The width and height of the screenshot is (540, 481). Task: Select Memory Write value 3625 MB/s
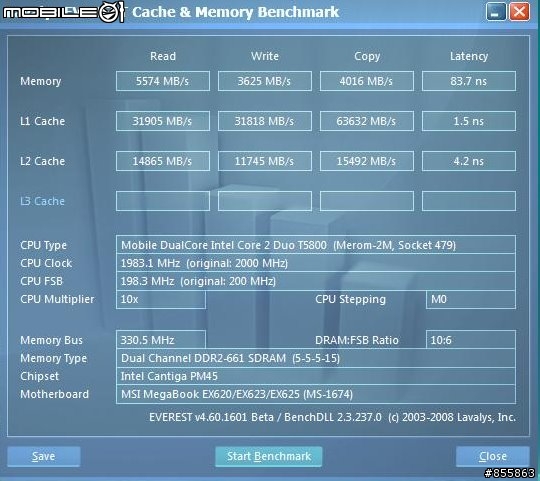click(x=265, y=81)
